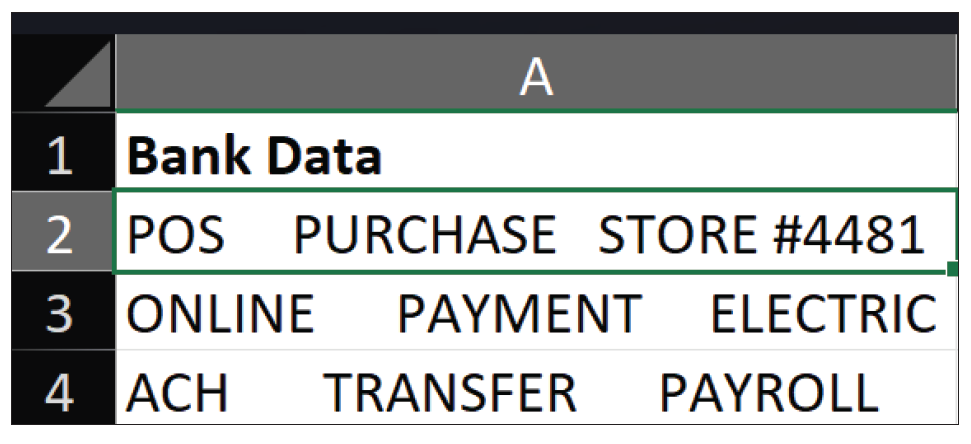Click the Bank Data header cell
This screenshot has width=971, height=444.
point(536,152)
